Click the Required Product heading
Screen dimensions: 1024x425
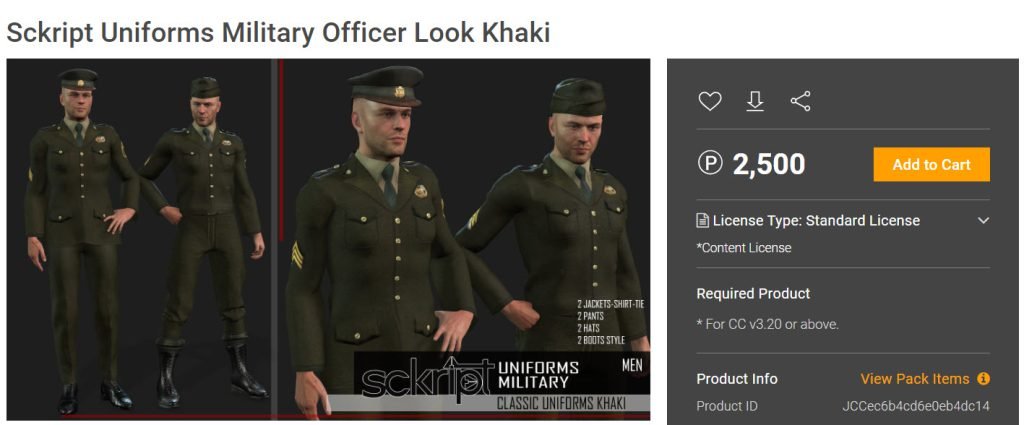[753, 293]
